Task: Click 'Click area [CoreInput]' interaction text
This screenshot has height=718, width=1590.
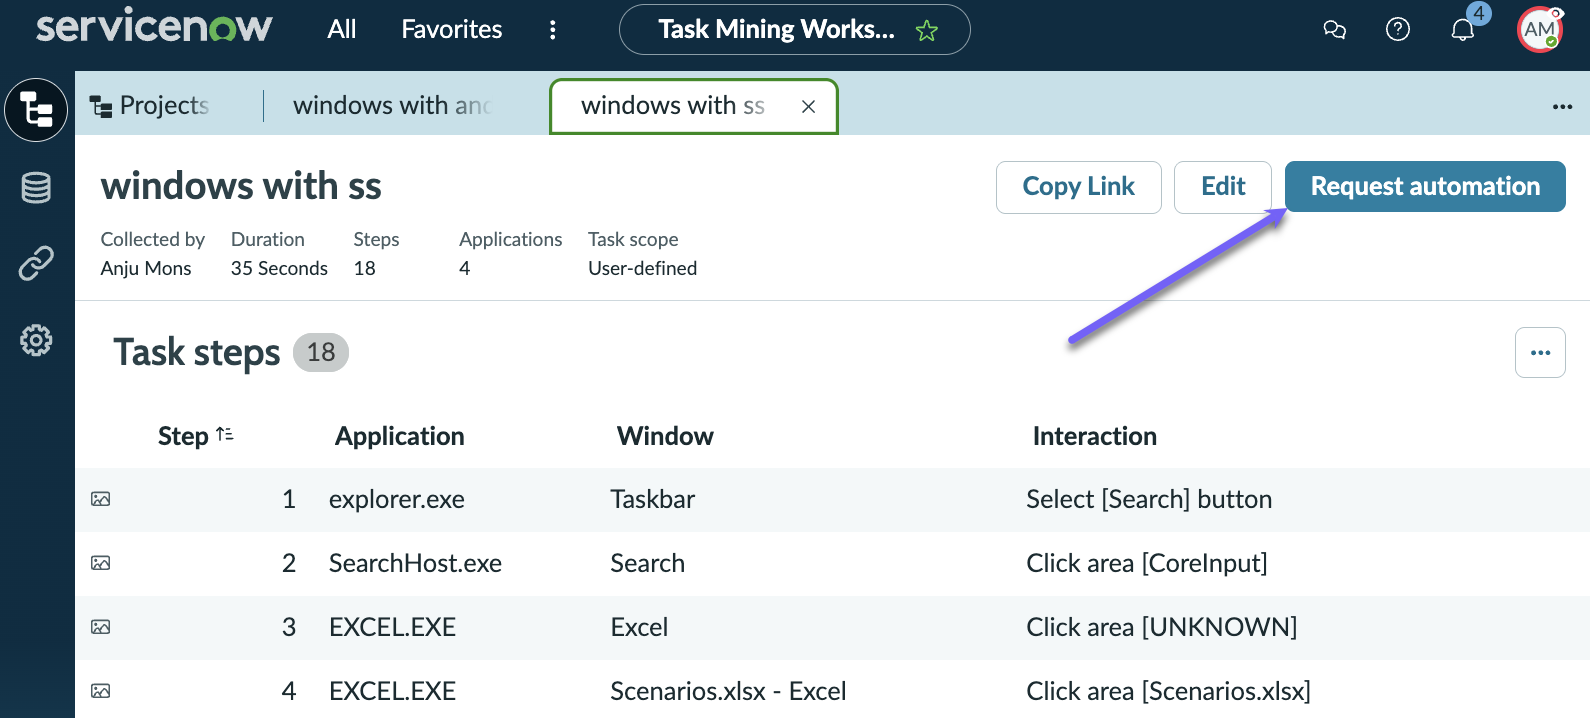Action: (1146, 563)
